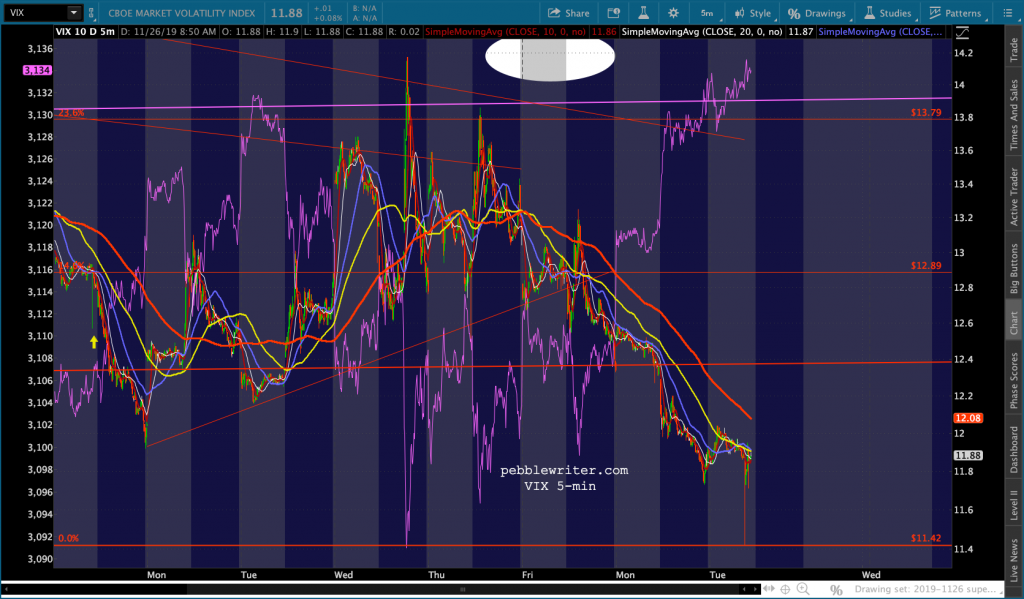Click the zoom out magnifier icon

click(x=820, y=589)
